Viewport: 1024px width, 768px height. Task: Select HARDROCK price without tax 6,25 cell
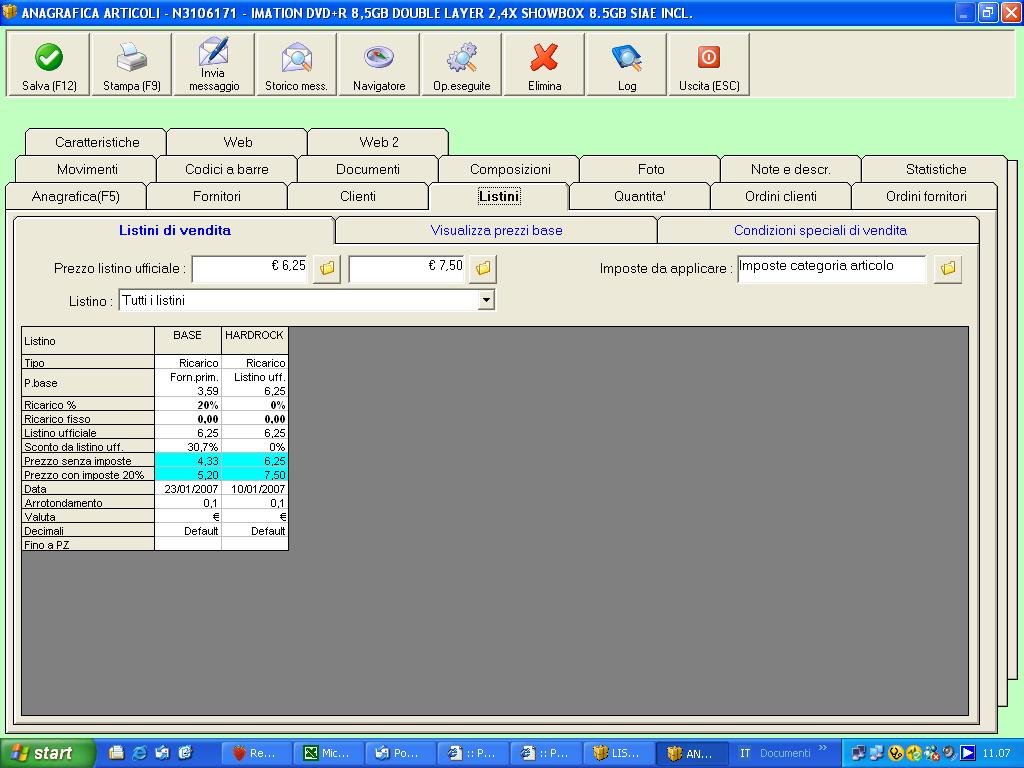pyautogui.click(x=255, y=461)
